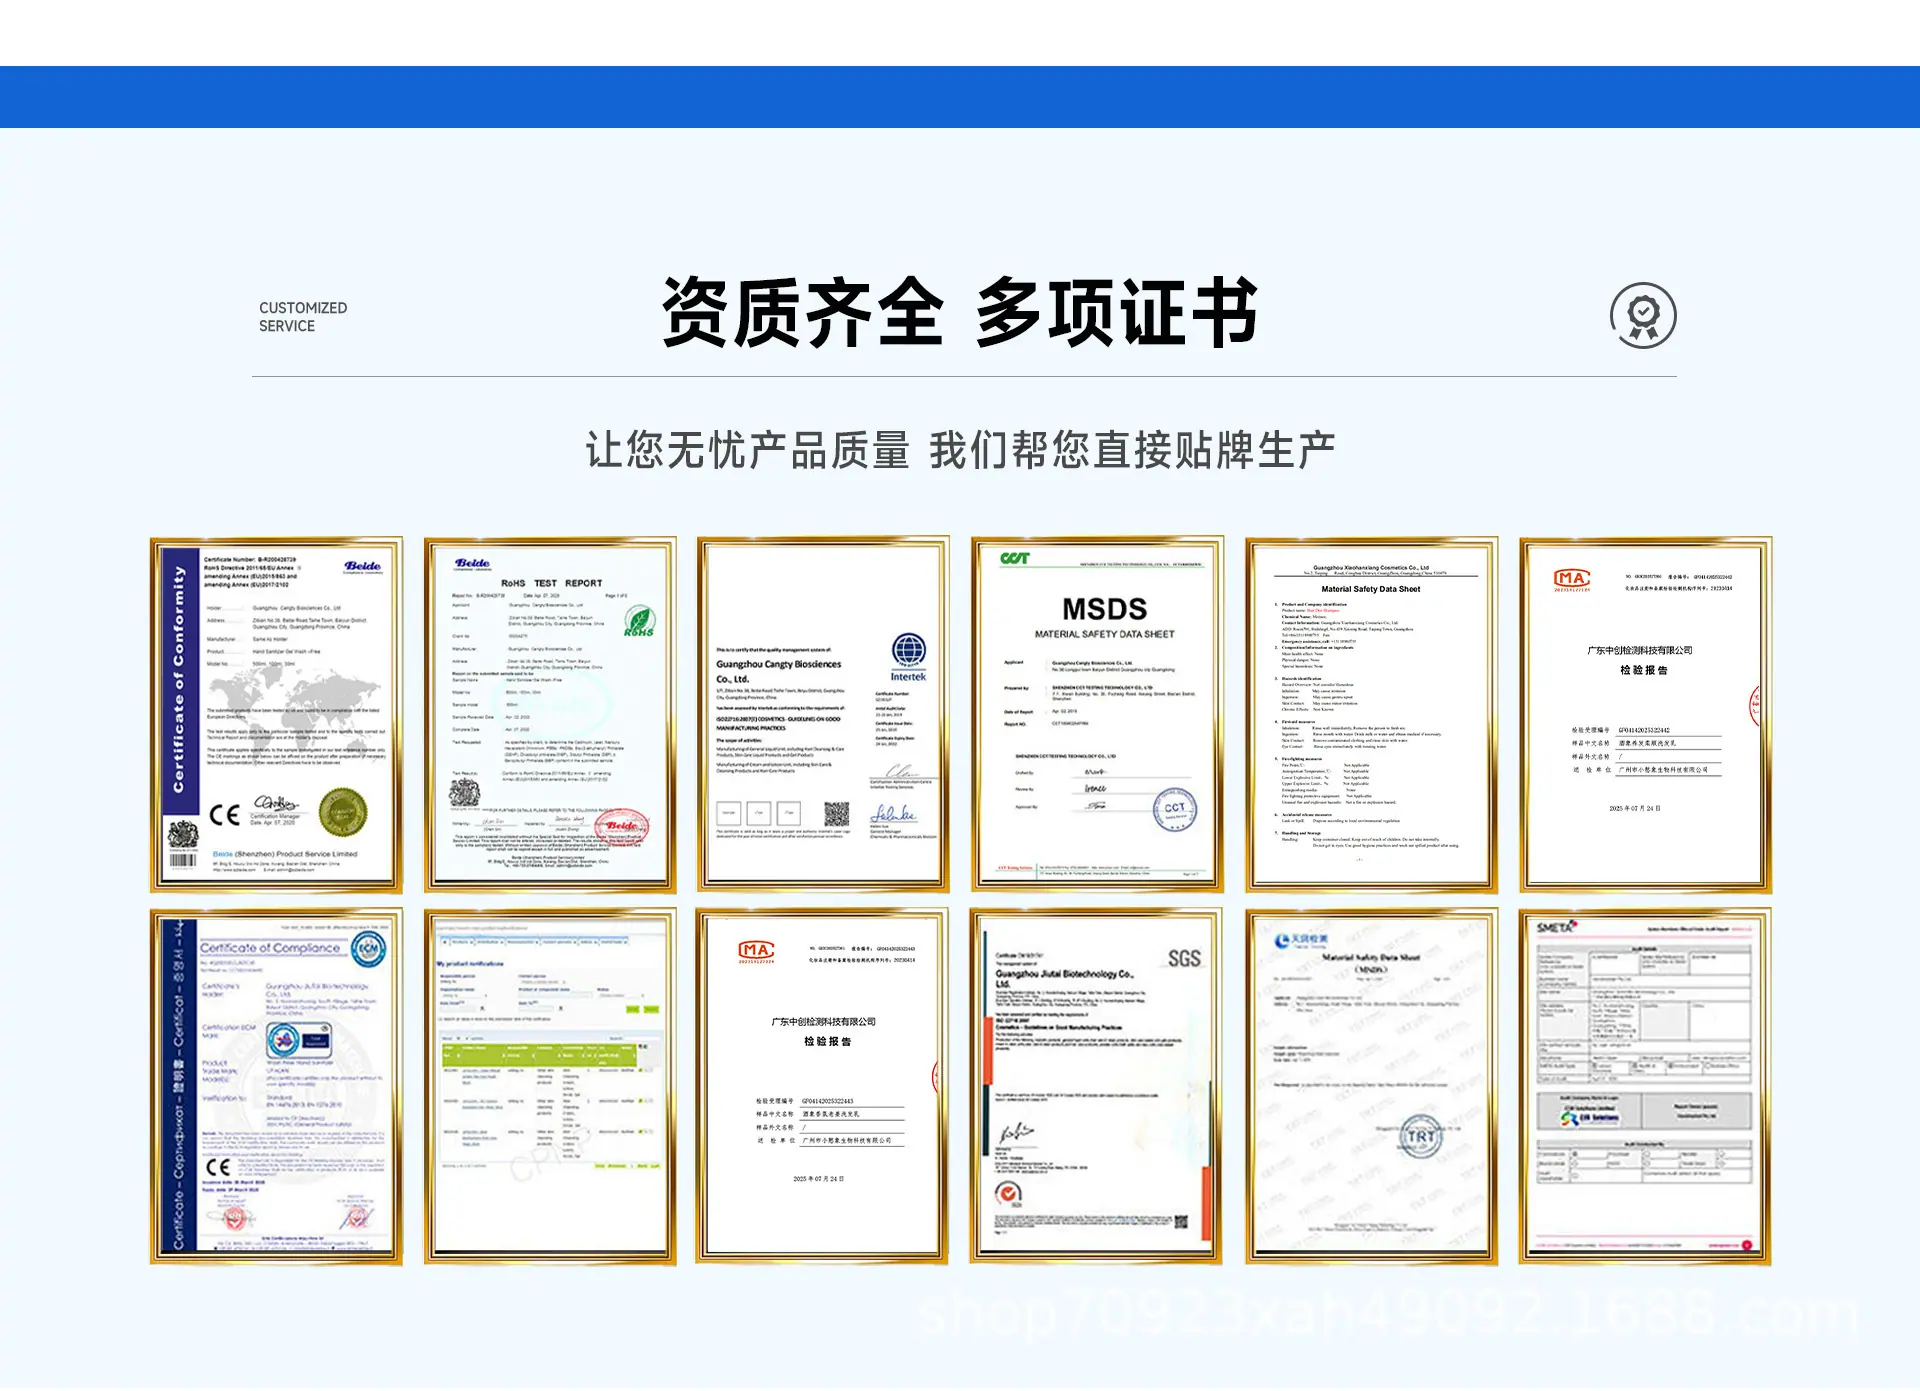Open the SGS certificate thumbnail
Screen dimensions: 1920x1391
tap(1097, 1087)
